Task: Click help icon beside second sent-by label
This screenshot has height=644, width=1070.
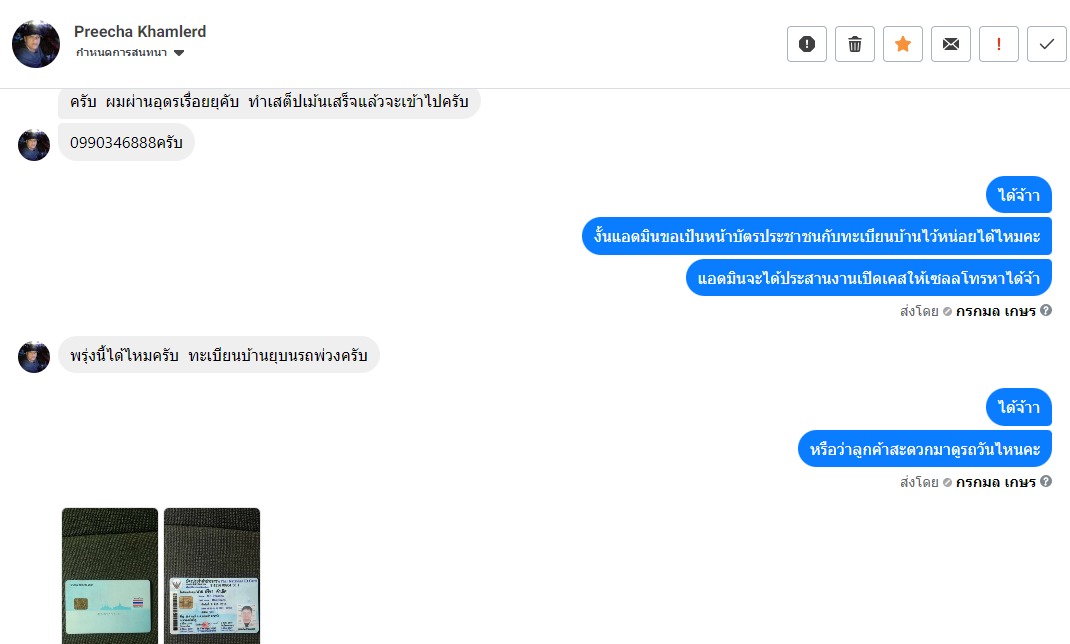Action: [1045, 482]
